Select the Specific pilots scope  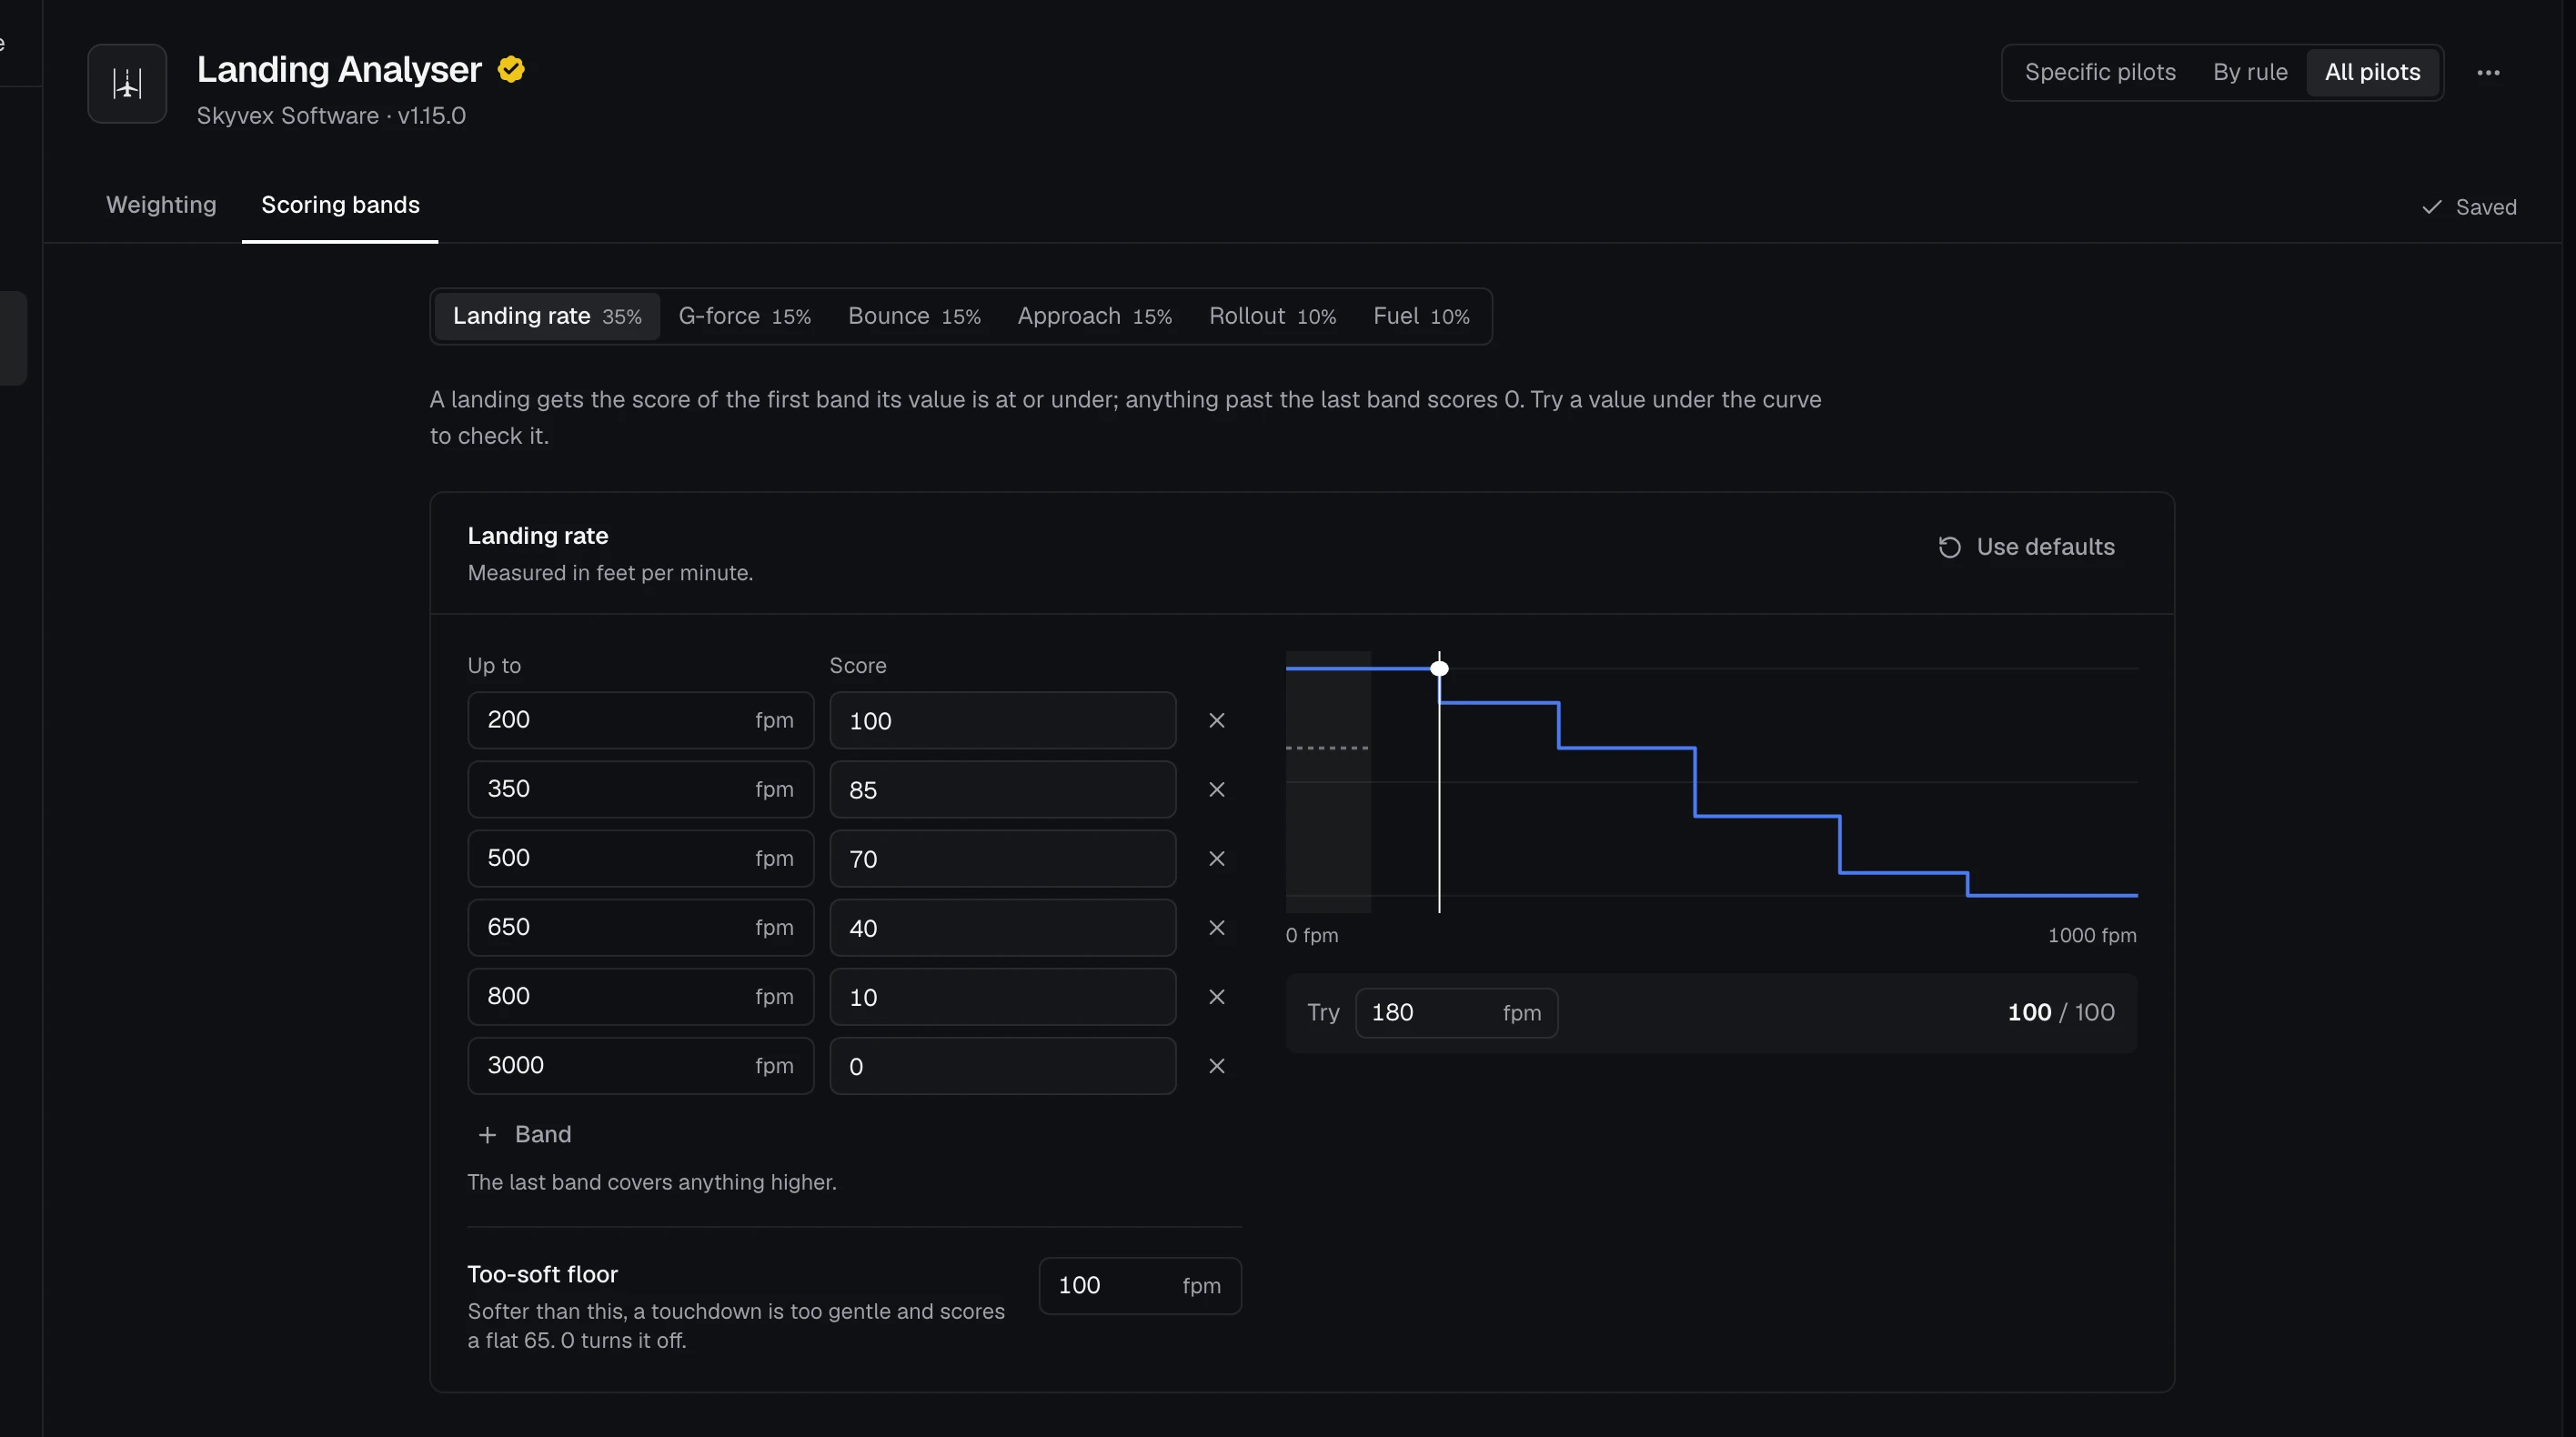pyautogui.click(x=2100, y=72)
